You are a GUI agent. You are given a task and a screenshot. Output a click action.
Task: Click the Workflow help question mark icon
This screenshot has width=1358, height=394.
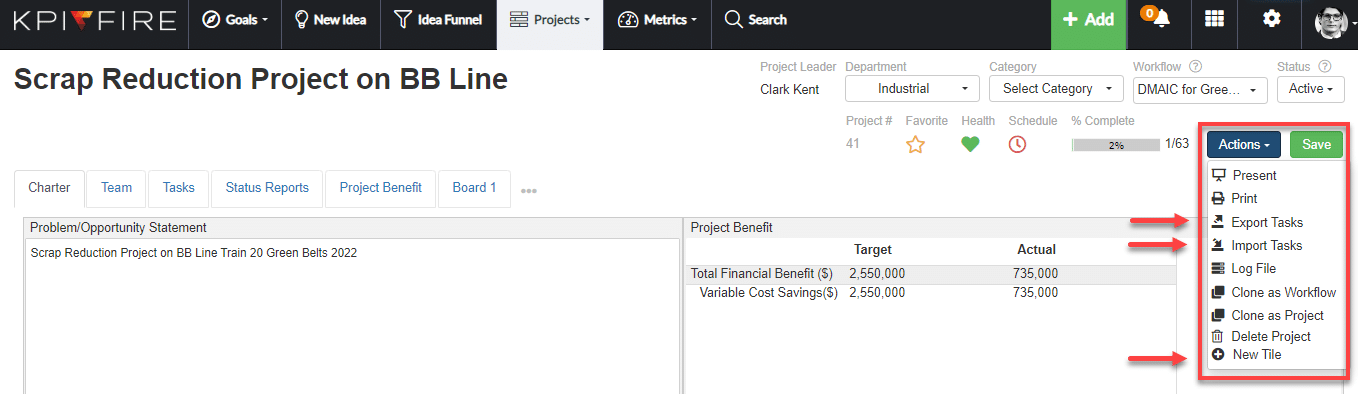[1195, 67]
